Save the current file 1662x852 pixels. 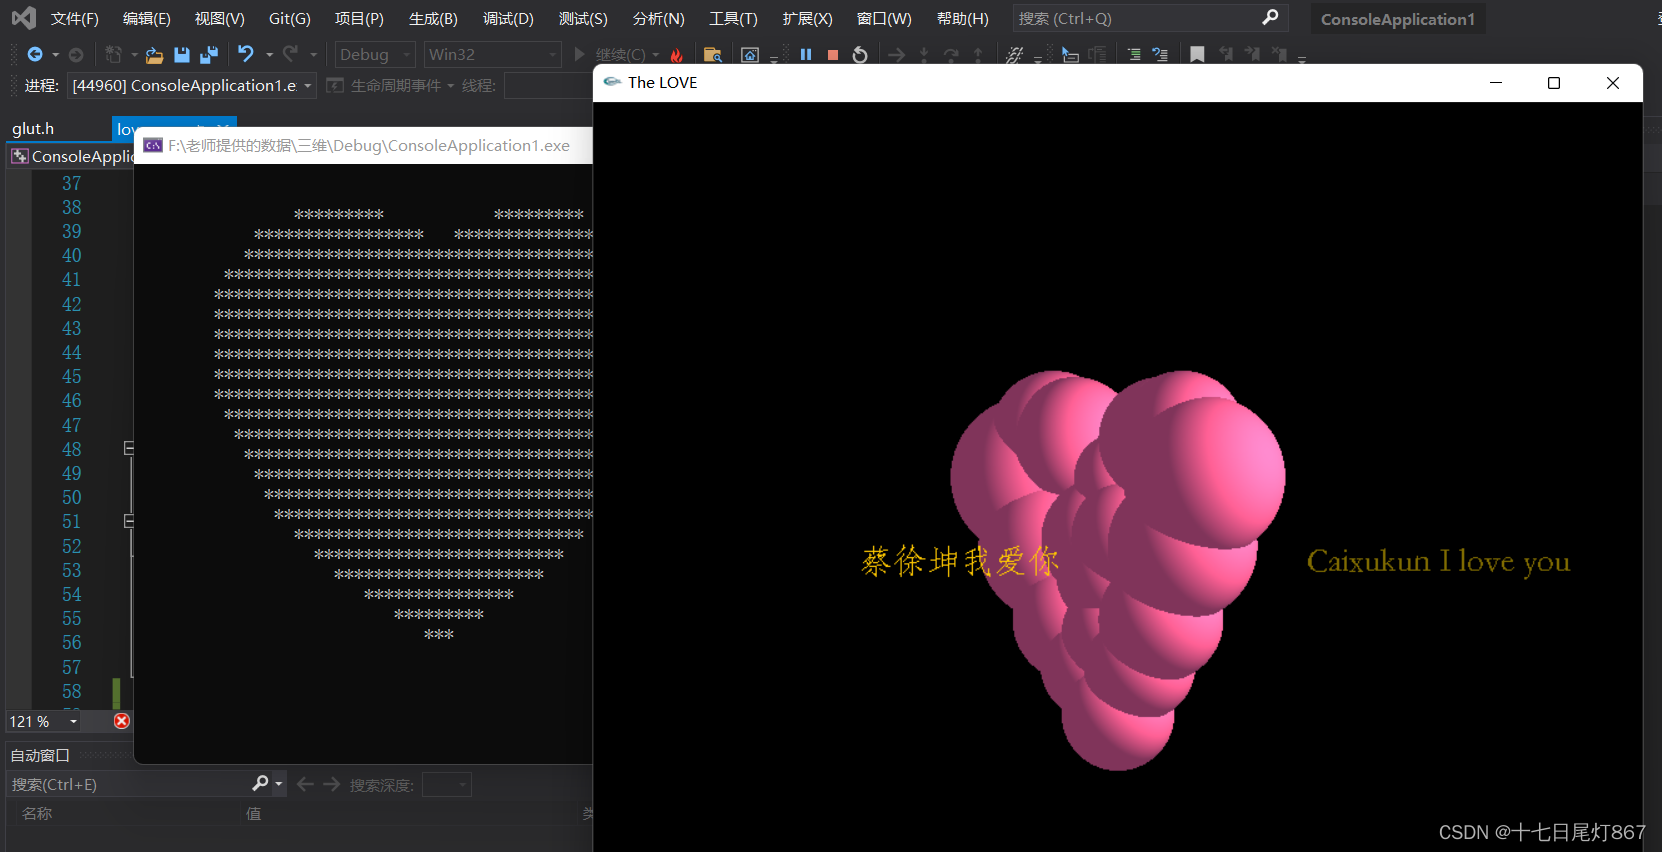(x=182, y=54)
